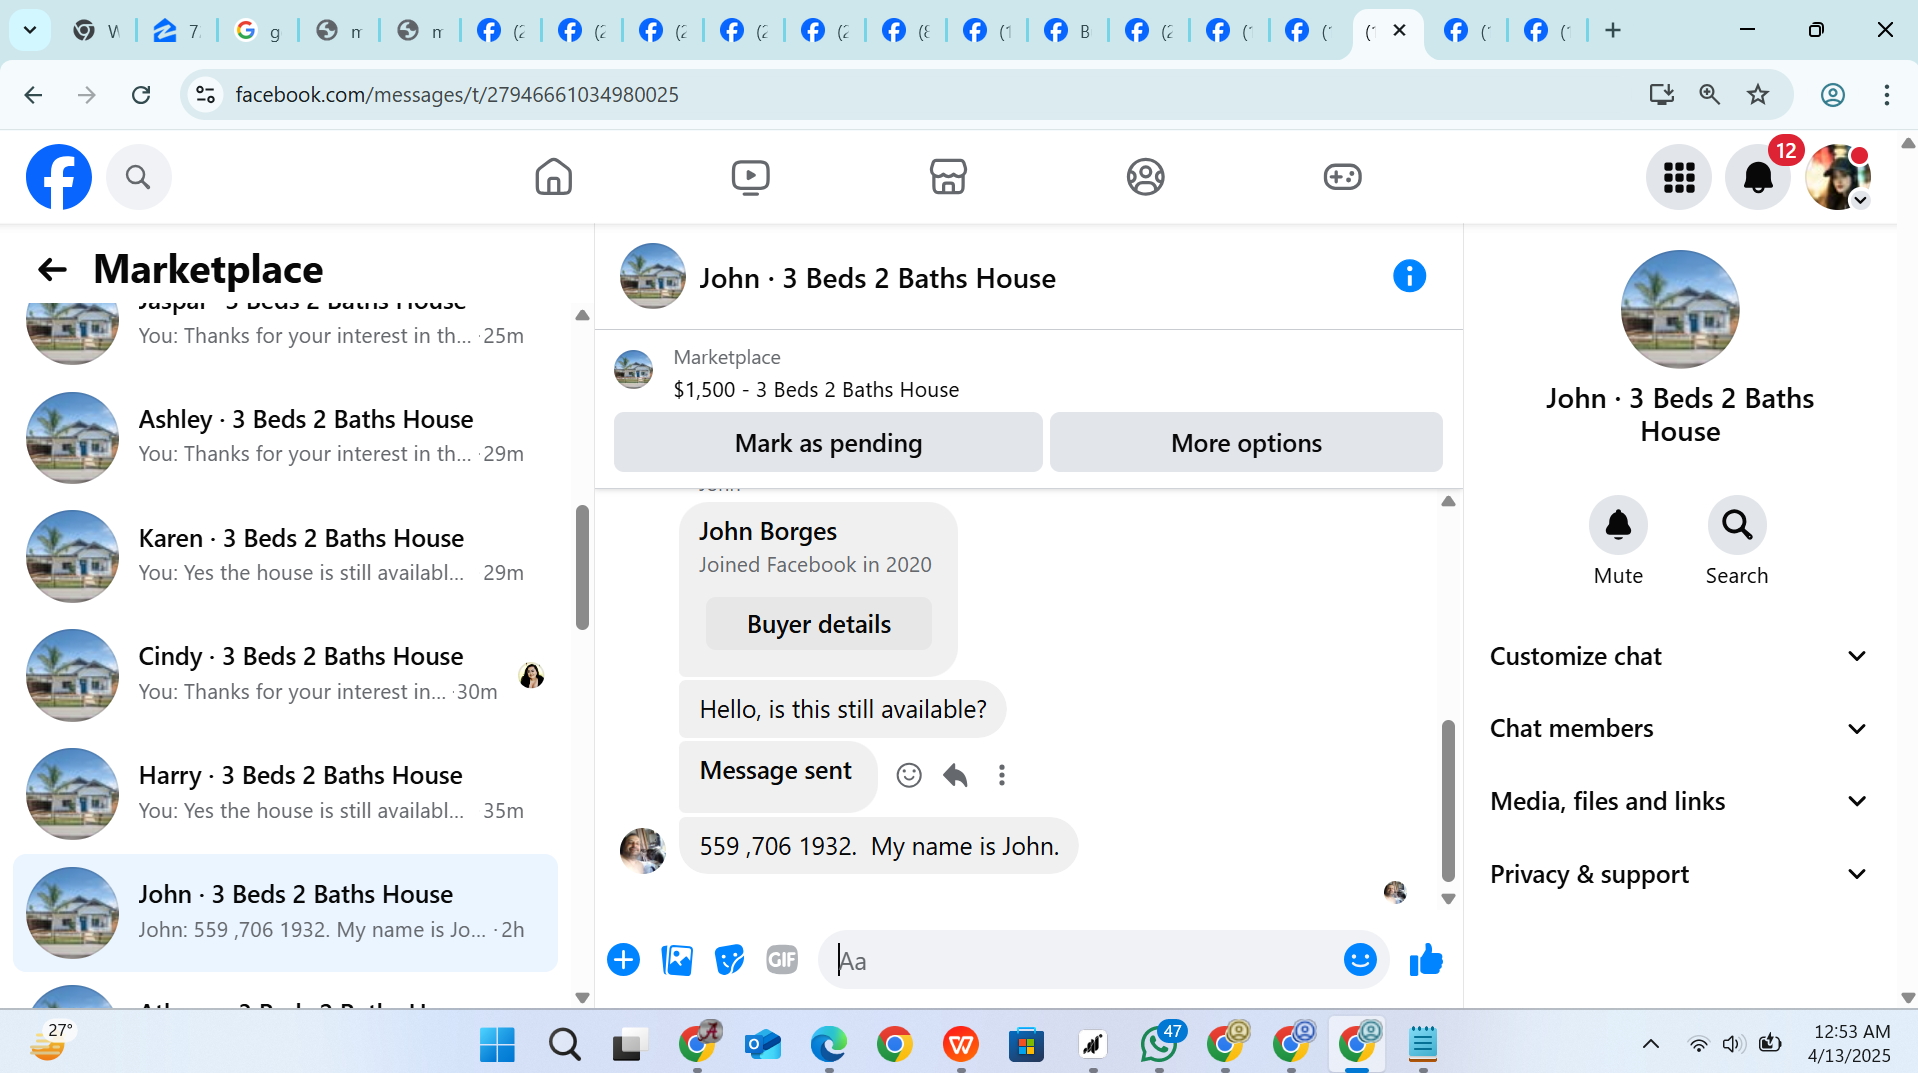Click the chat messages scrollbar thumb
Image resolution: width=1918 pixels, height=1073 pixels.
click(1448, 800)
